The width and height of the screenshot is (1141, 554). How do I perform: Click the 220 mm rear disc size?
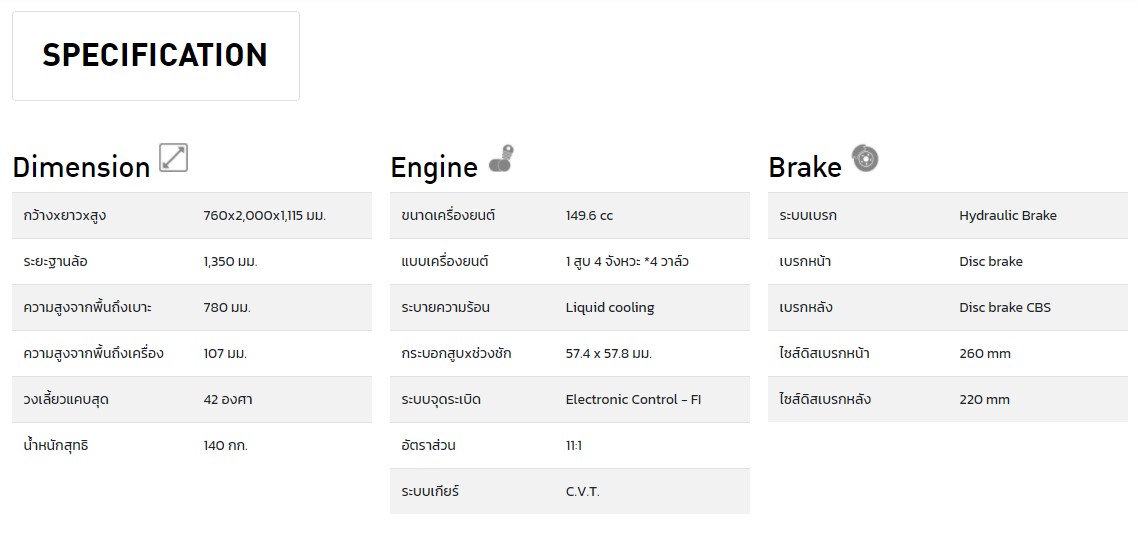pyautogui.click(x=984, y=400)
